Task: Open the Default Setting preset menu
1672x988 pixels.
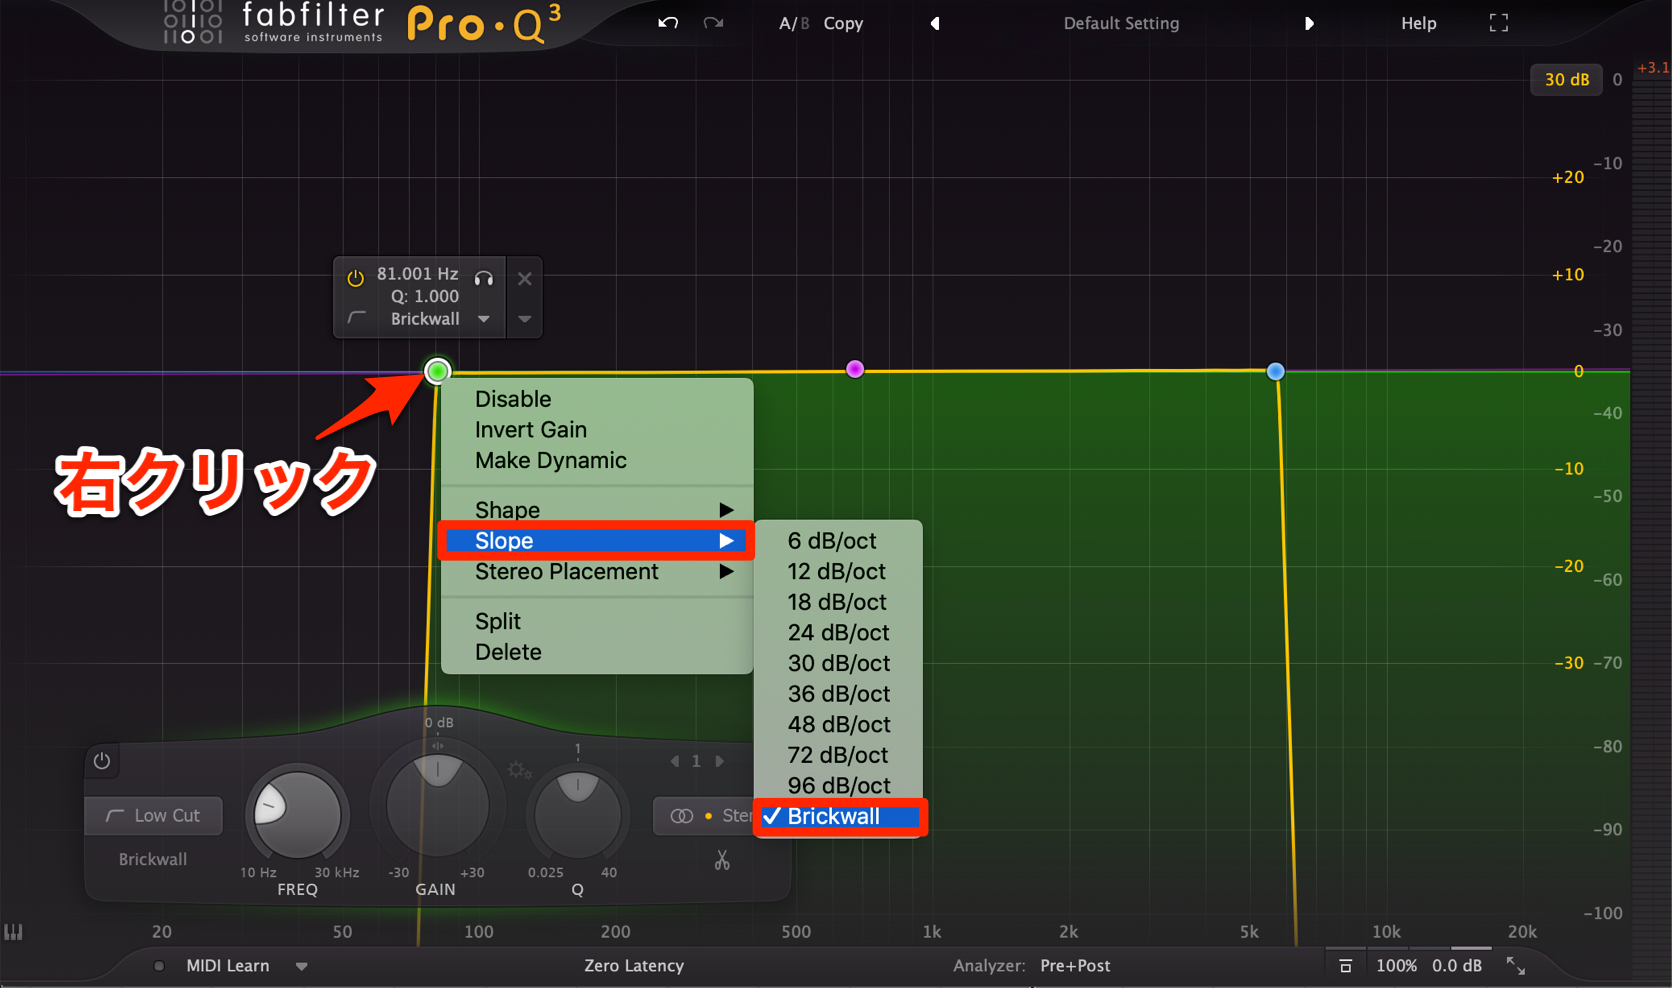Action: pos(1121,23)
